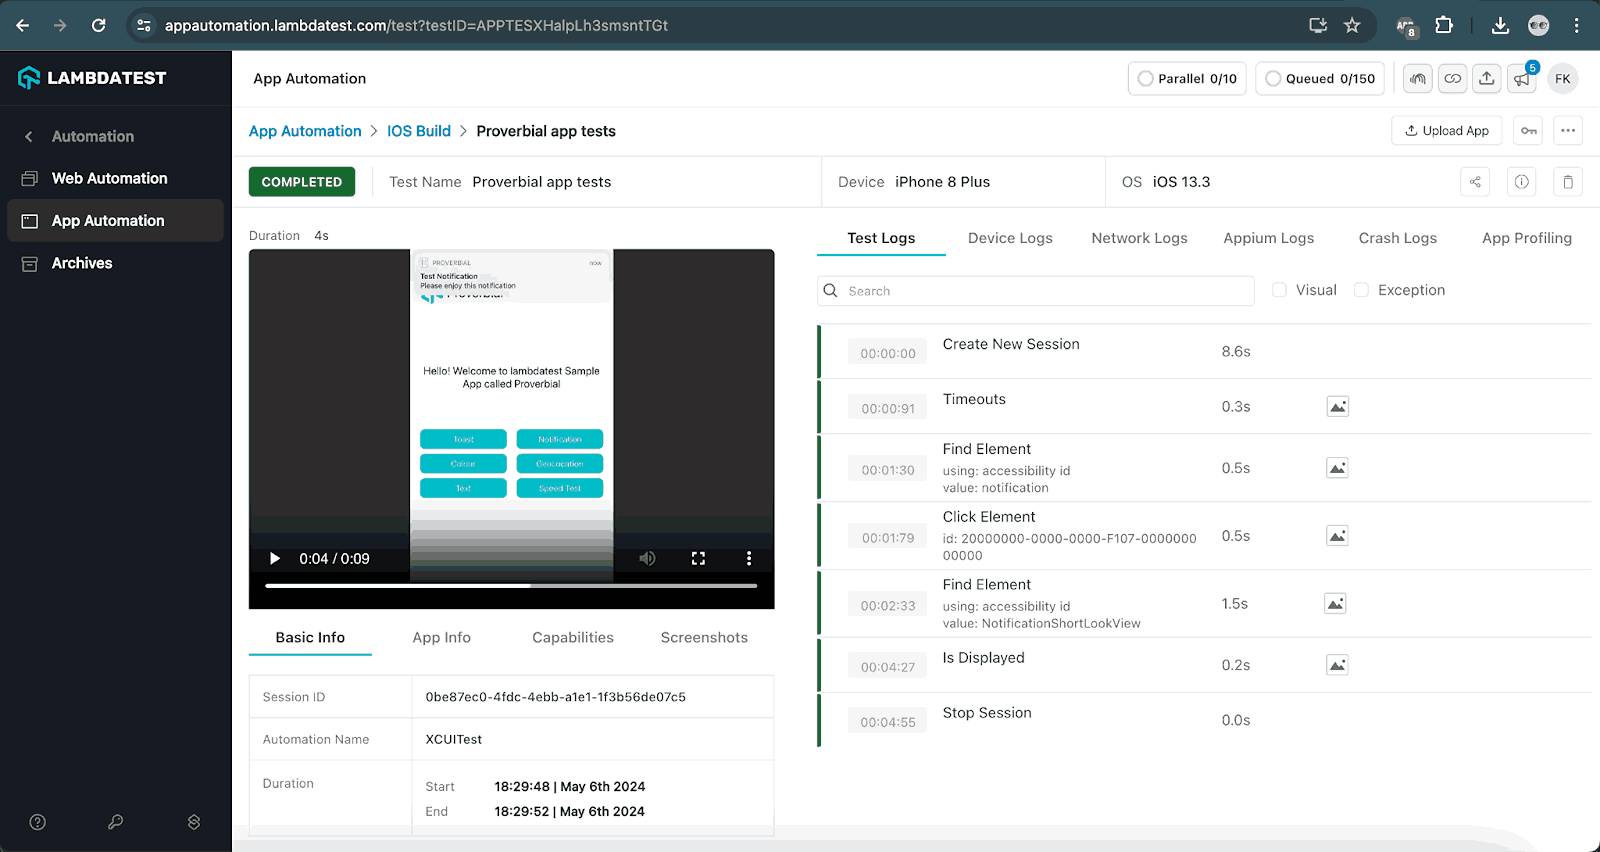View screenshot for Click Element step
This screenshot has width=1600, height=852.
1337,536
